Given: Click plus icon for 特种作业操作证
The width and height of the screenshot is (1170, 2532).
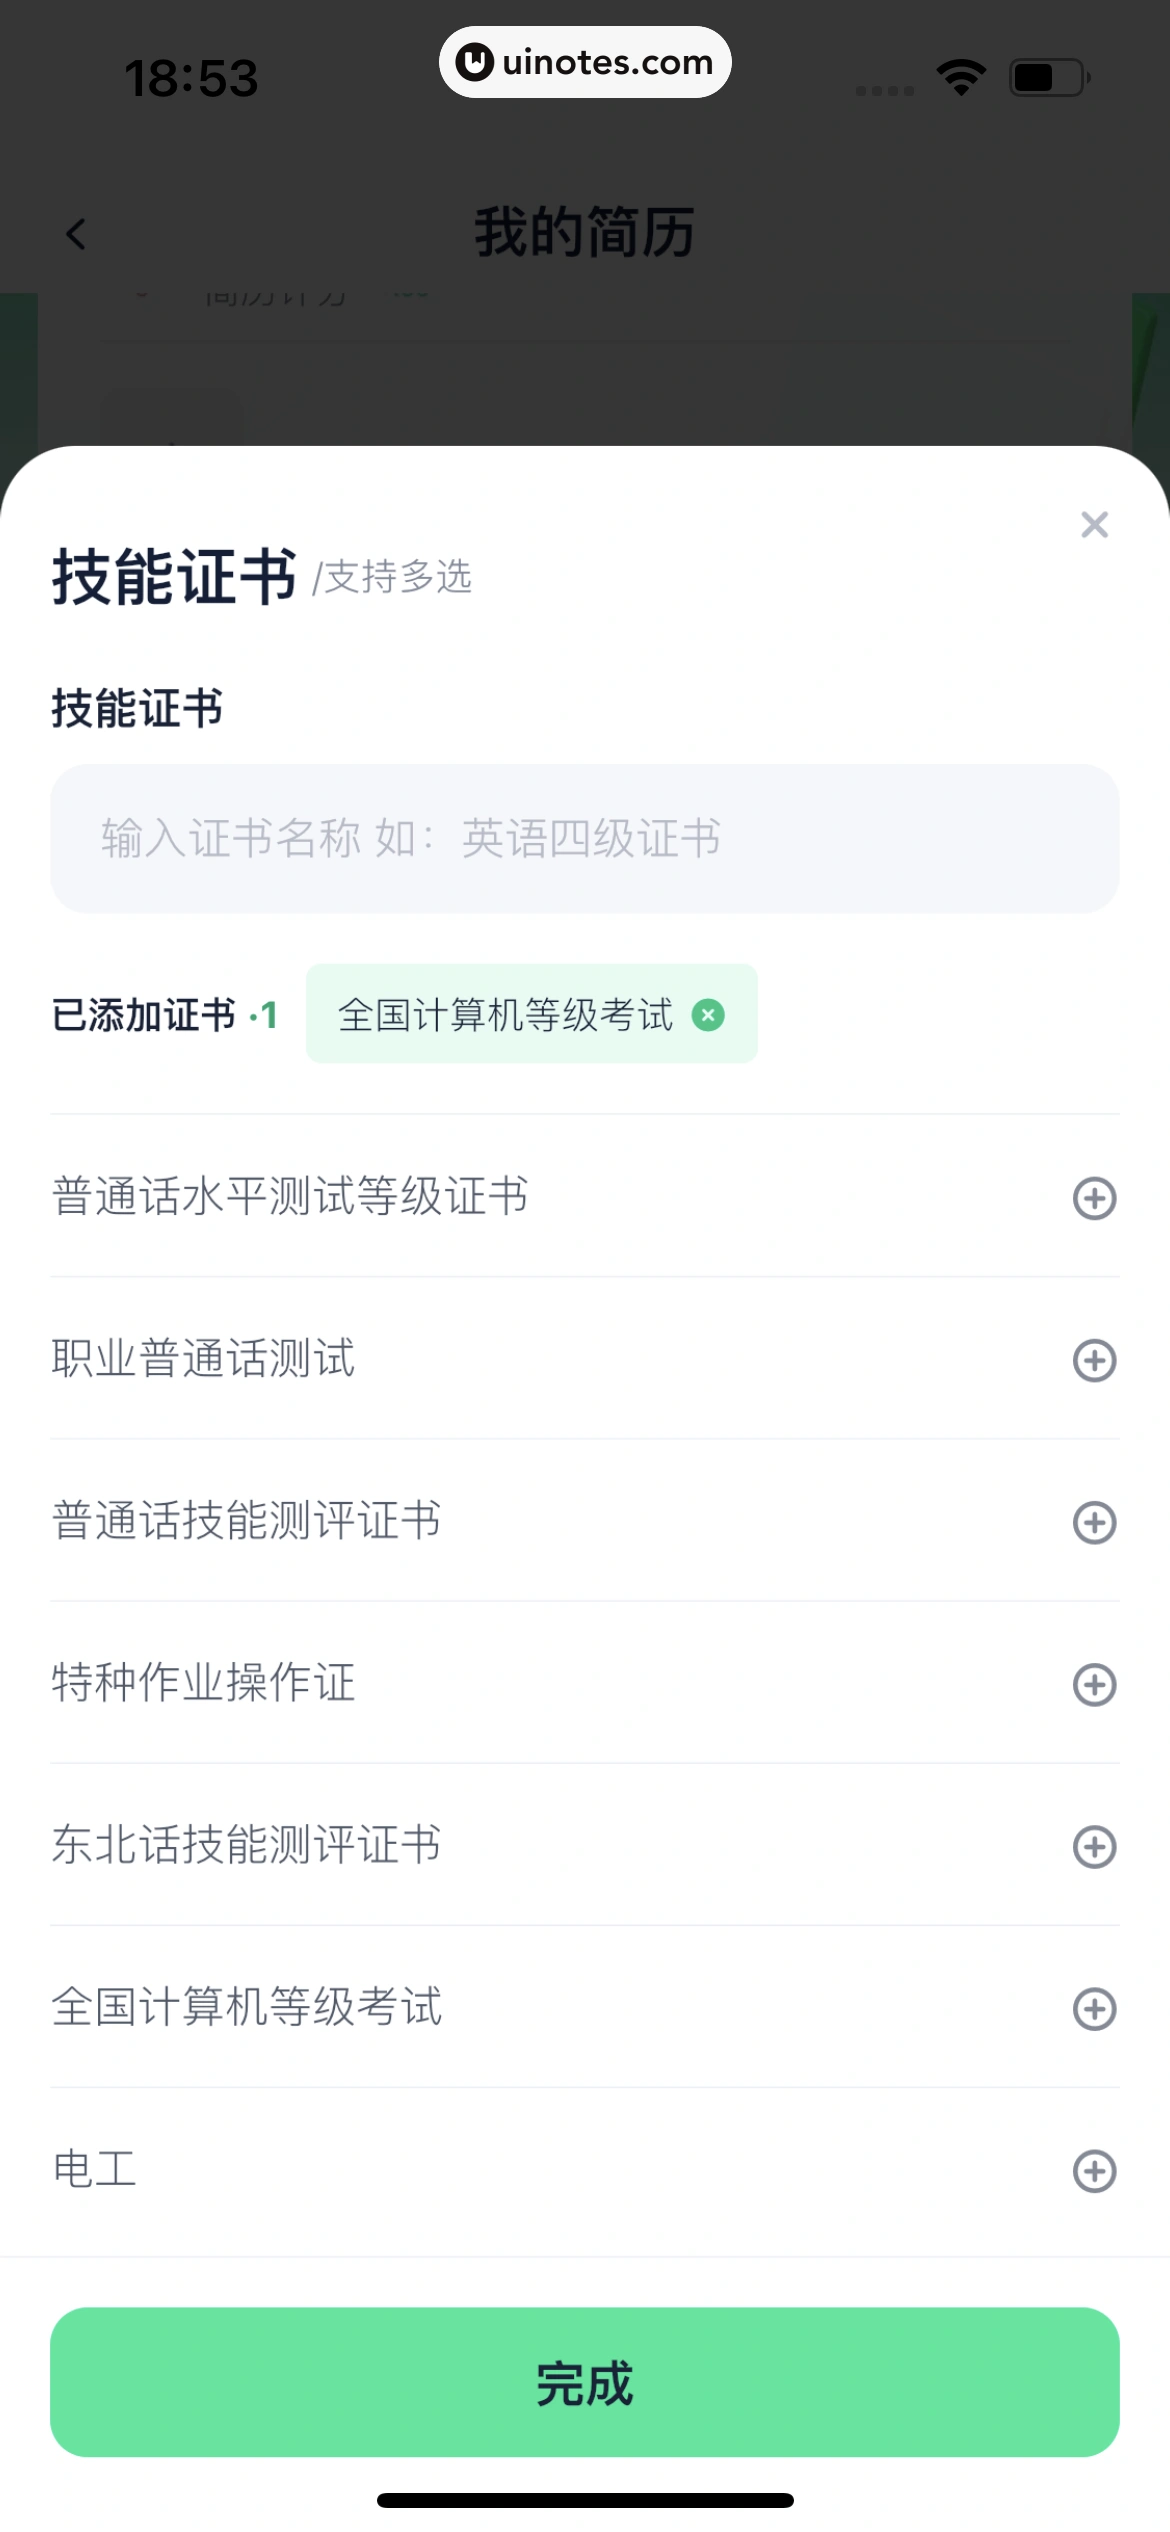Looking at the screenshot, I should [1094, 1684].
